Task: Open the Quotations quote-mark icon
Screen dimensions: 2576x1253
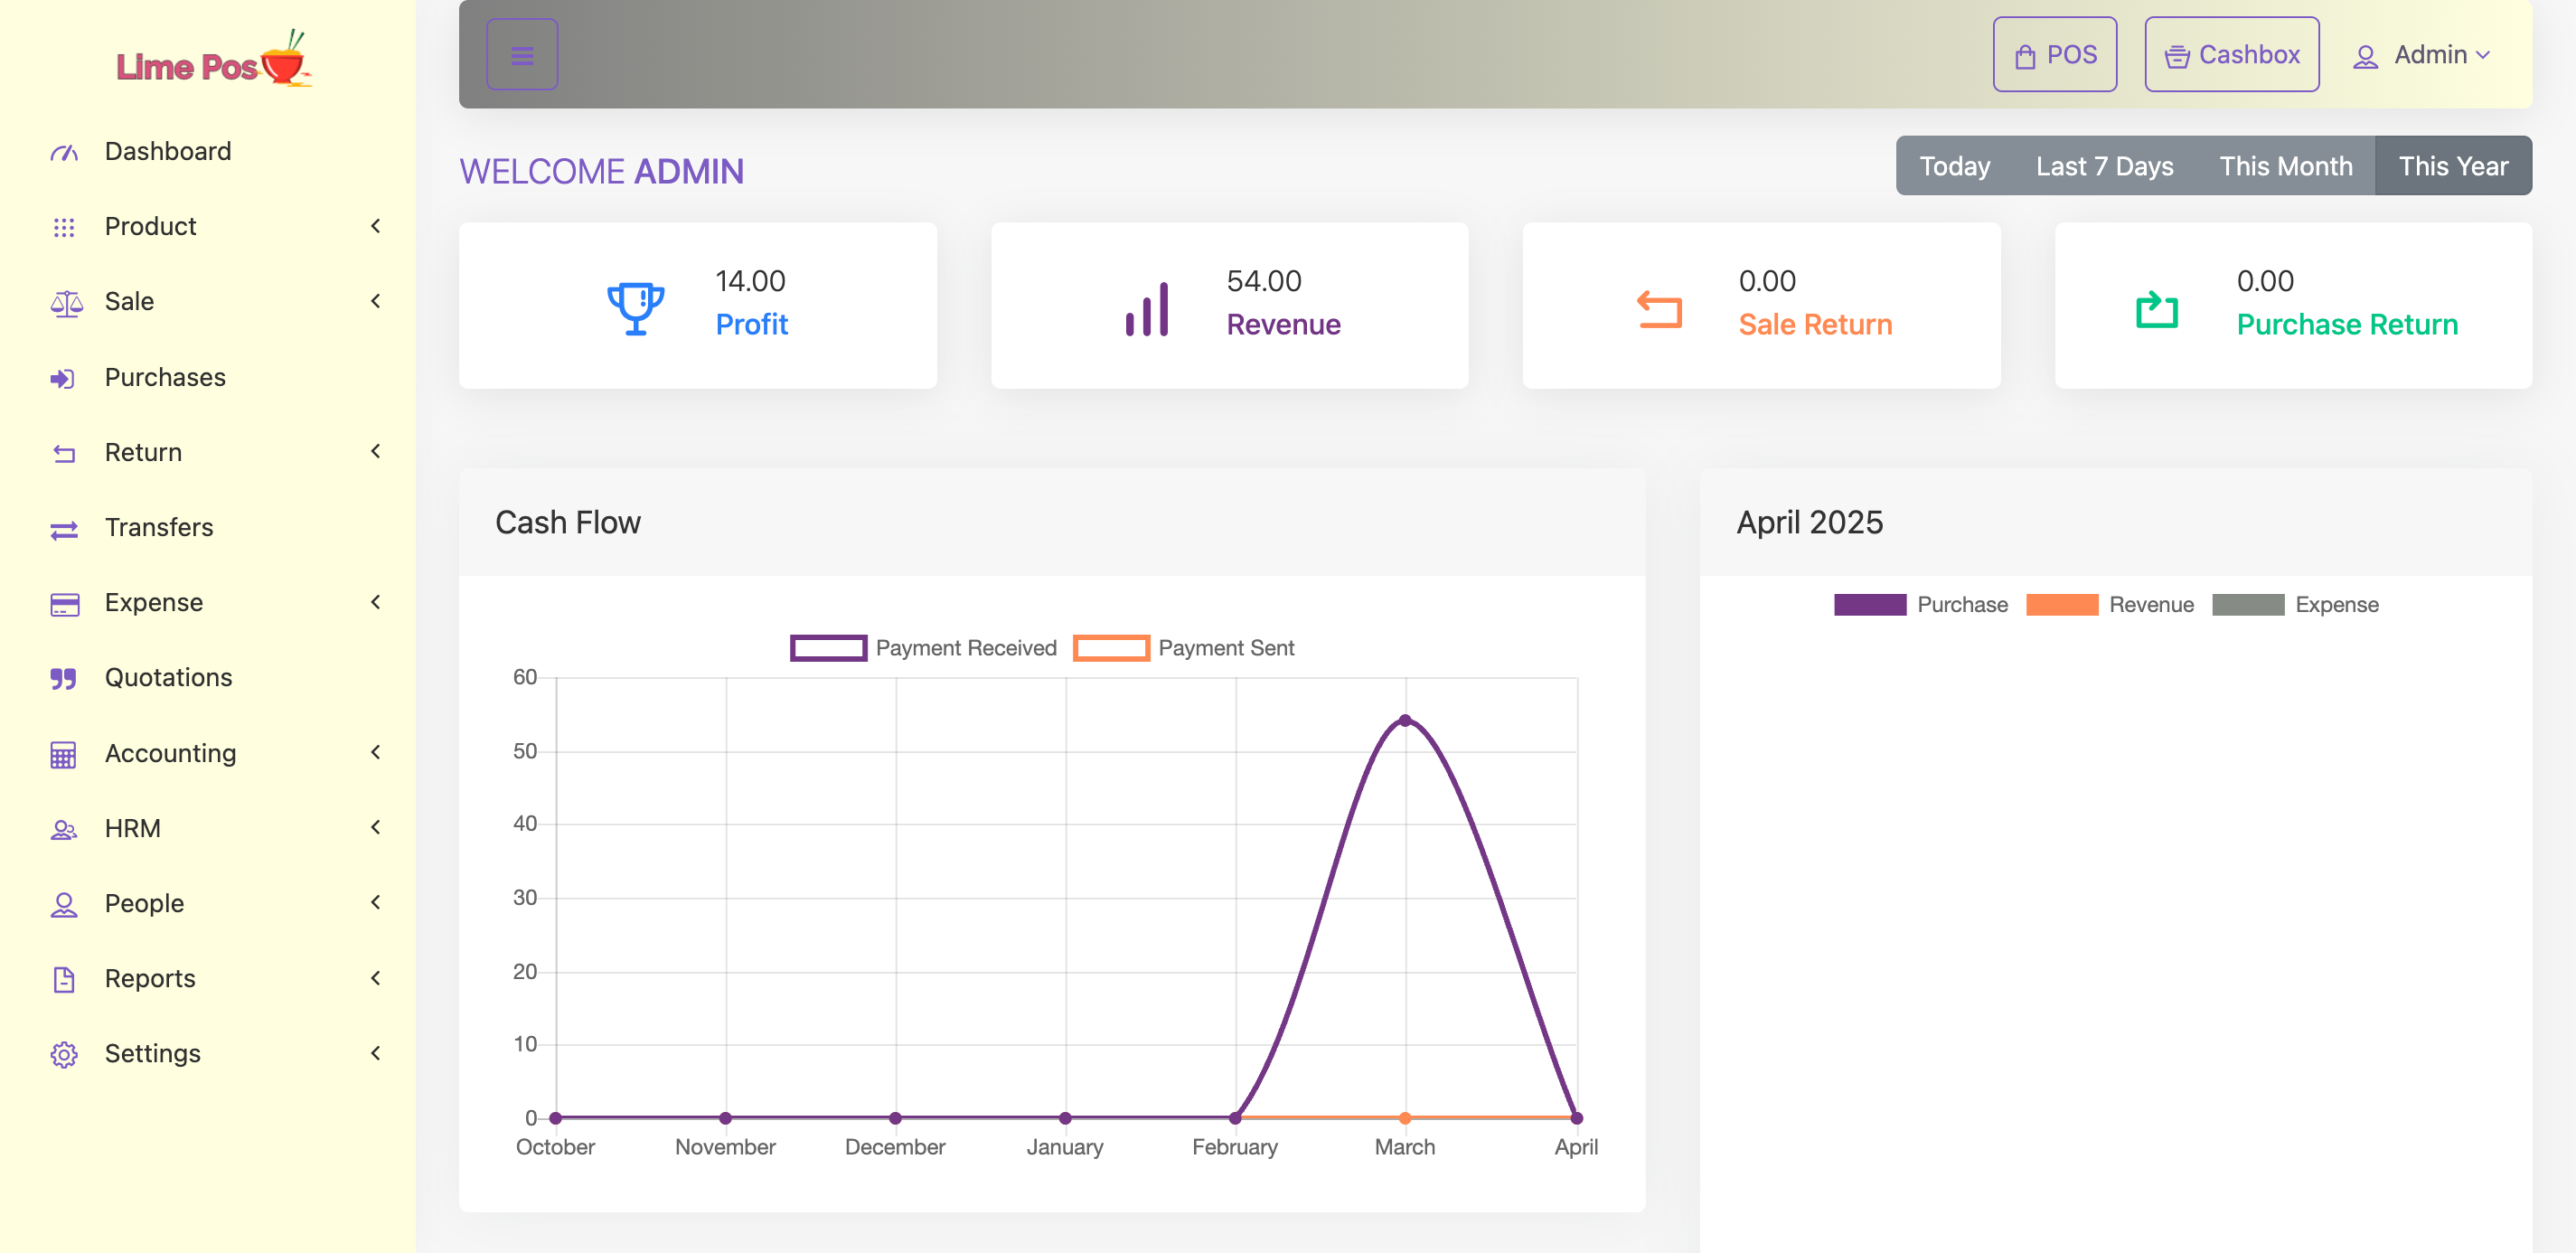Action: [x=63, y=679]
